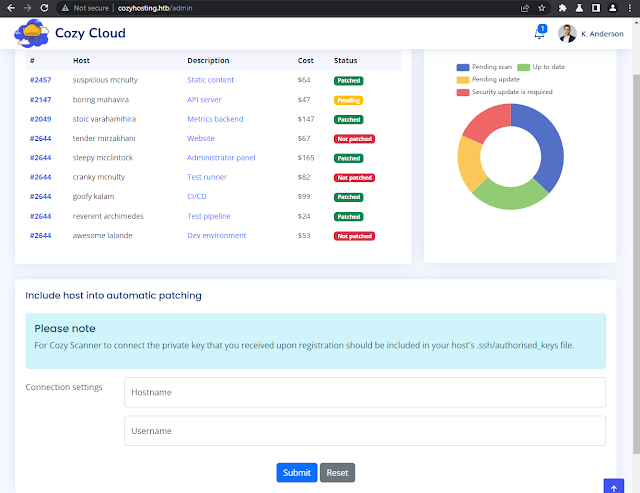Screen dimensions: 640x493
Task: Reload the page with the refresh icon
Action: (44, 8)
